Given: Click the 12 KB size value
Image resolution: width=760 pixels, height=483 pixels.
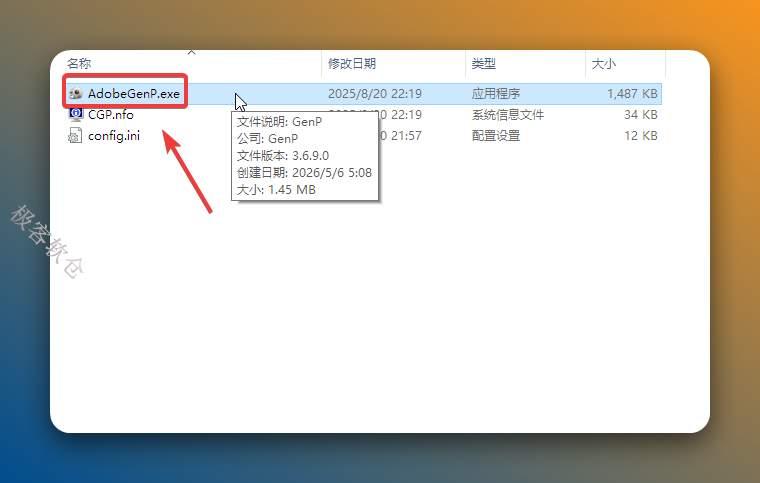Looking at the screenshot, I should (x=640, y=136).
